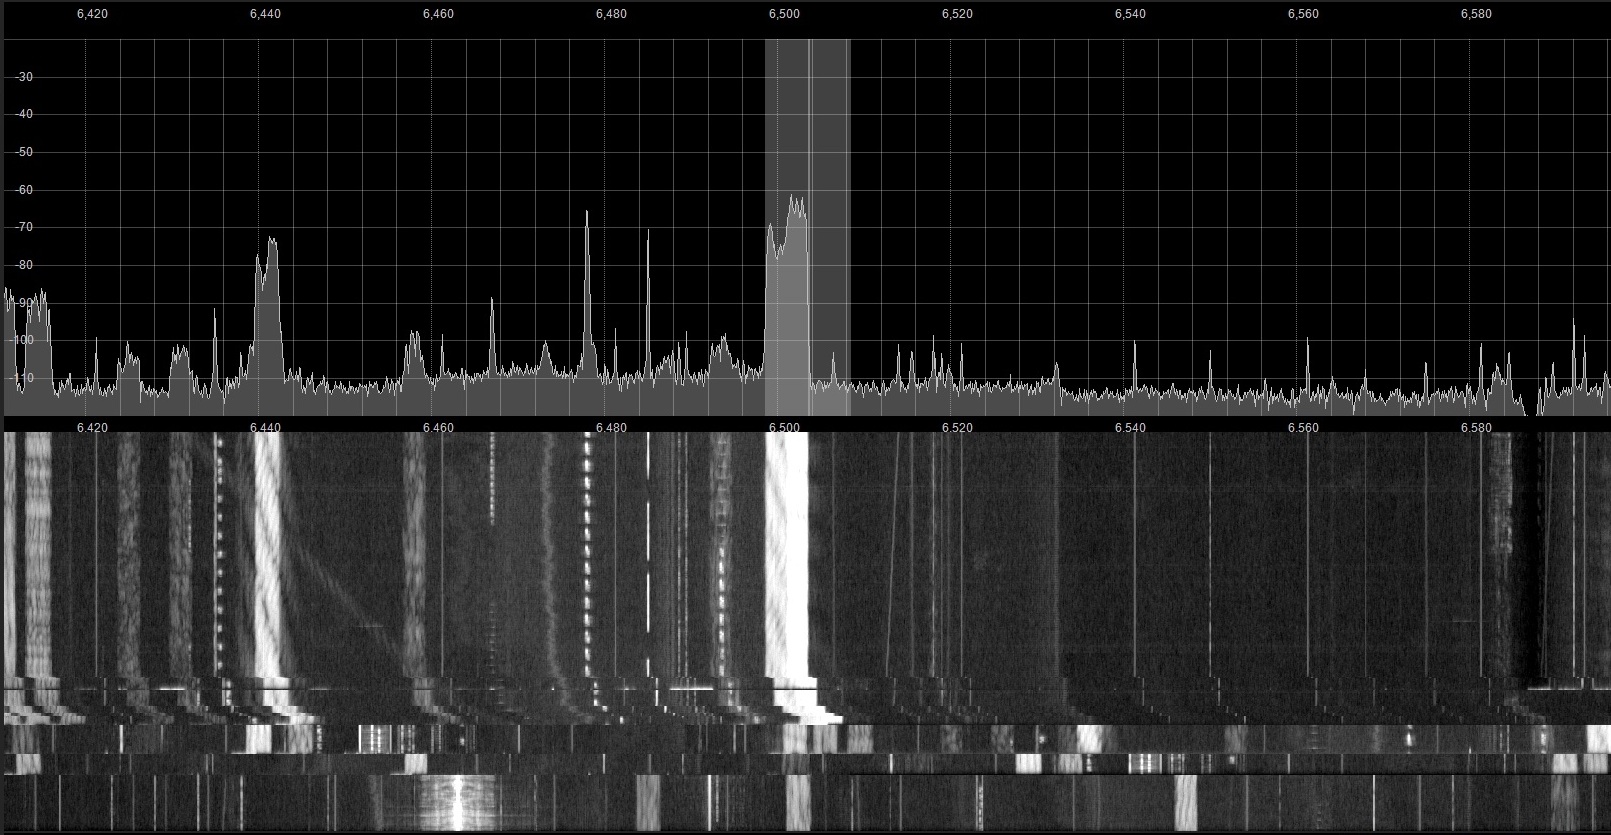The width and height of the screenshot is (1611, 835).
Task: Select the -80 dB scale label
Action: pos(24,265)
